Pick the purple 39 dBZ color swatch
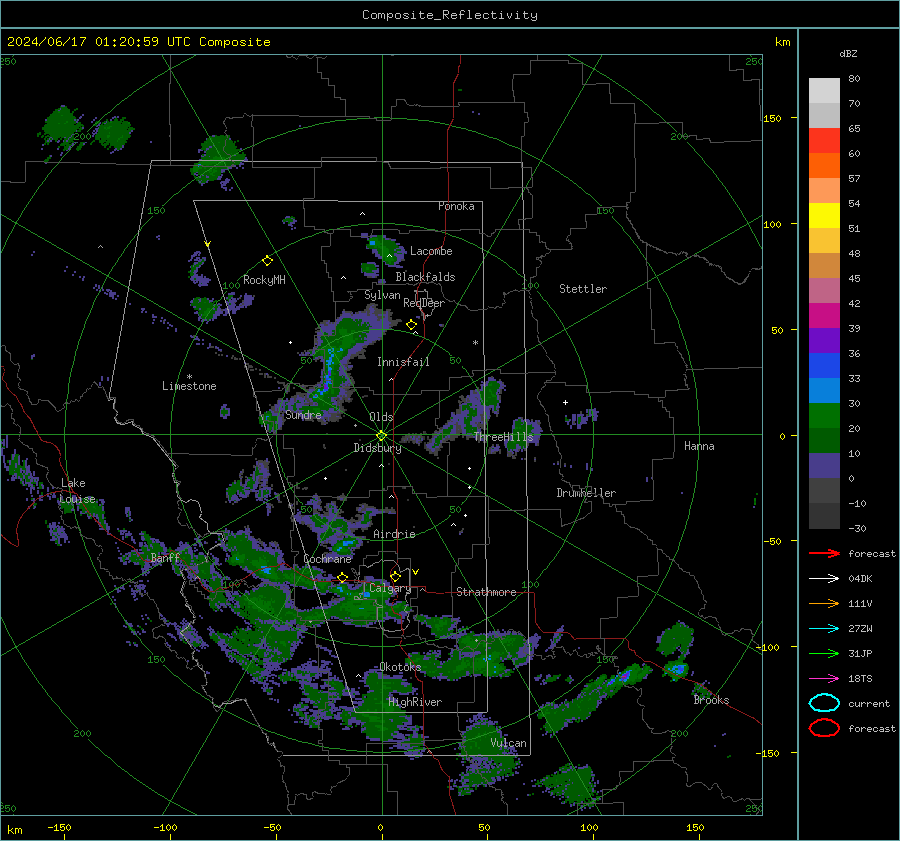 824,340
